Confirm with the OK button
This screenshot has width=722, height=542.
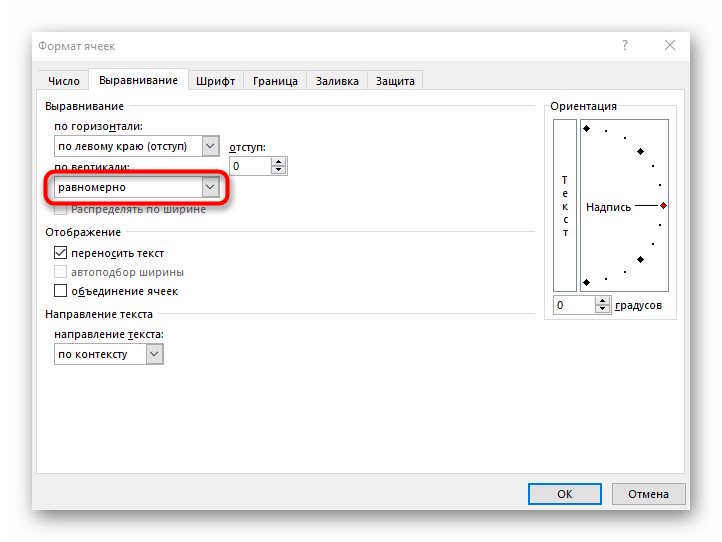pyautogui.click(x=565, y=494)
